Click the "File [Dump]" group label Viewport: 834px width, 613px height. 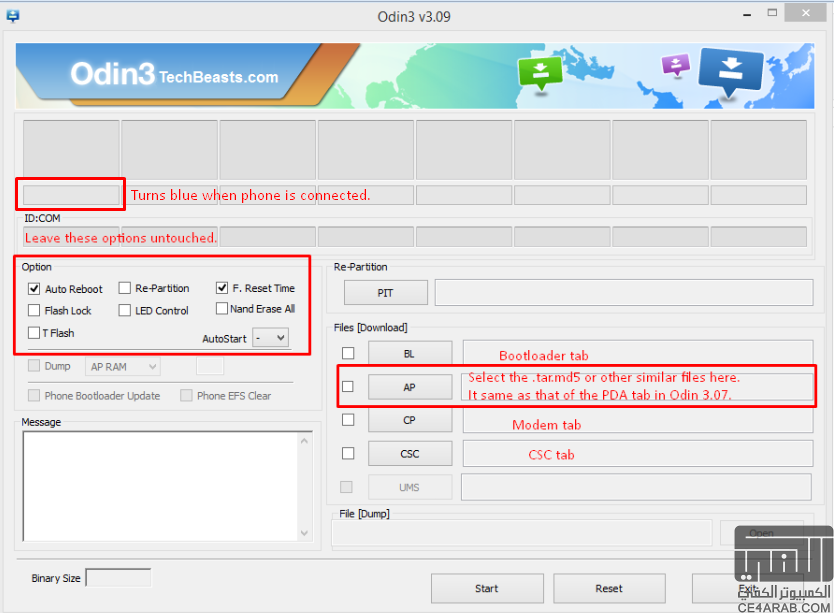click(364, 513)
